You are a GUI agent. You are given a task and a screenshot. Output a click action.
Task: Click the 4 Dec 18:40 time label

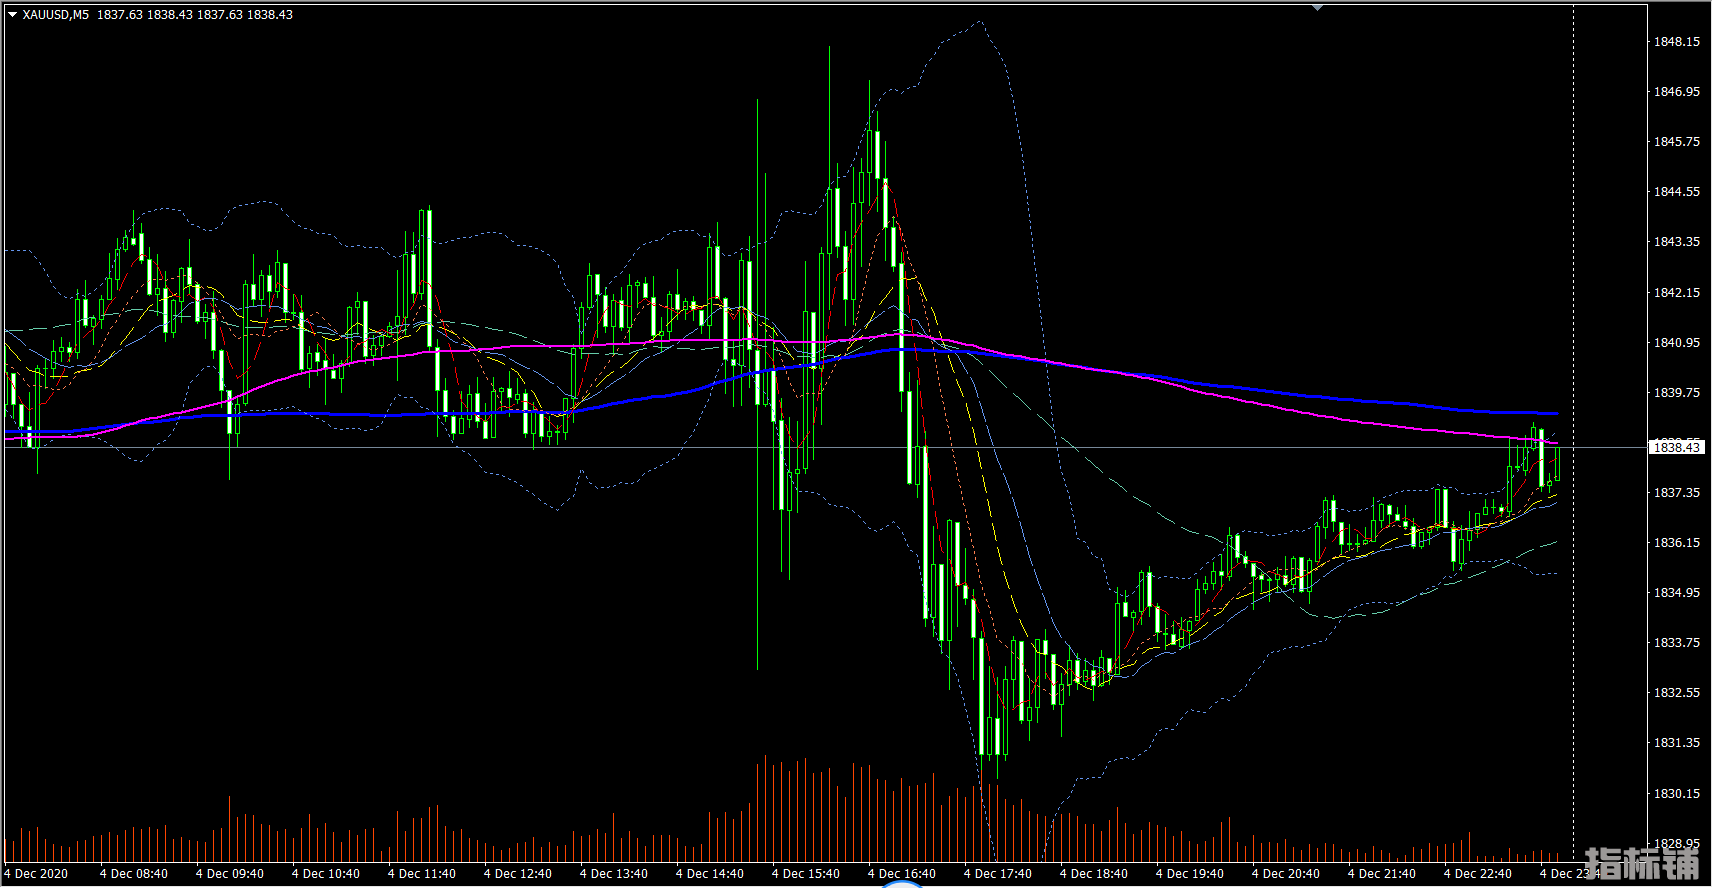coord(1094,873)
